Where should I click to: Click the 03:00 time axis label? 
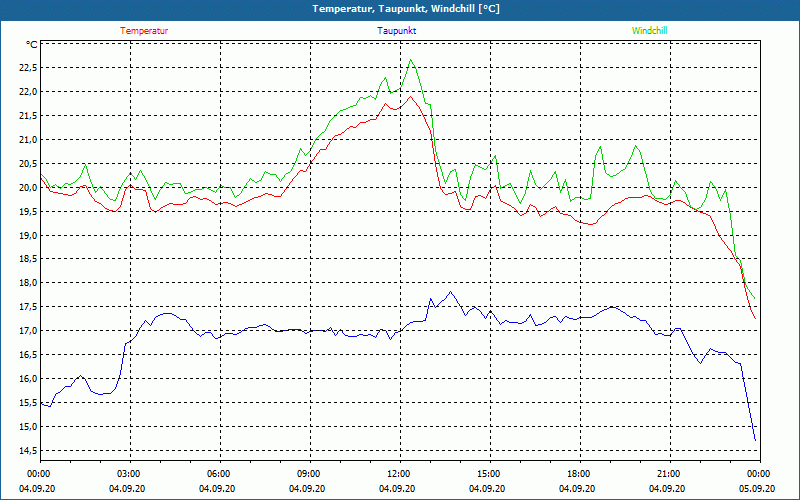pos(131,474)
